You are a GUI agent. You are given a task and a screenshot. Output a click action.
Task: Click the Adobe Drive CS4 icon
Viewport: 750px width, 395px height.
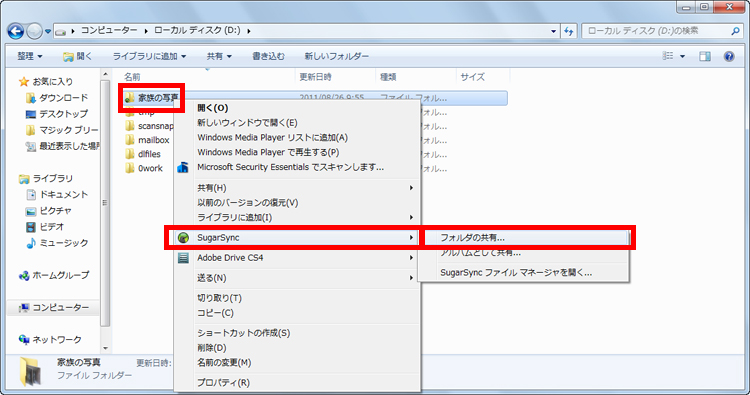[183, 258]
